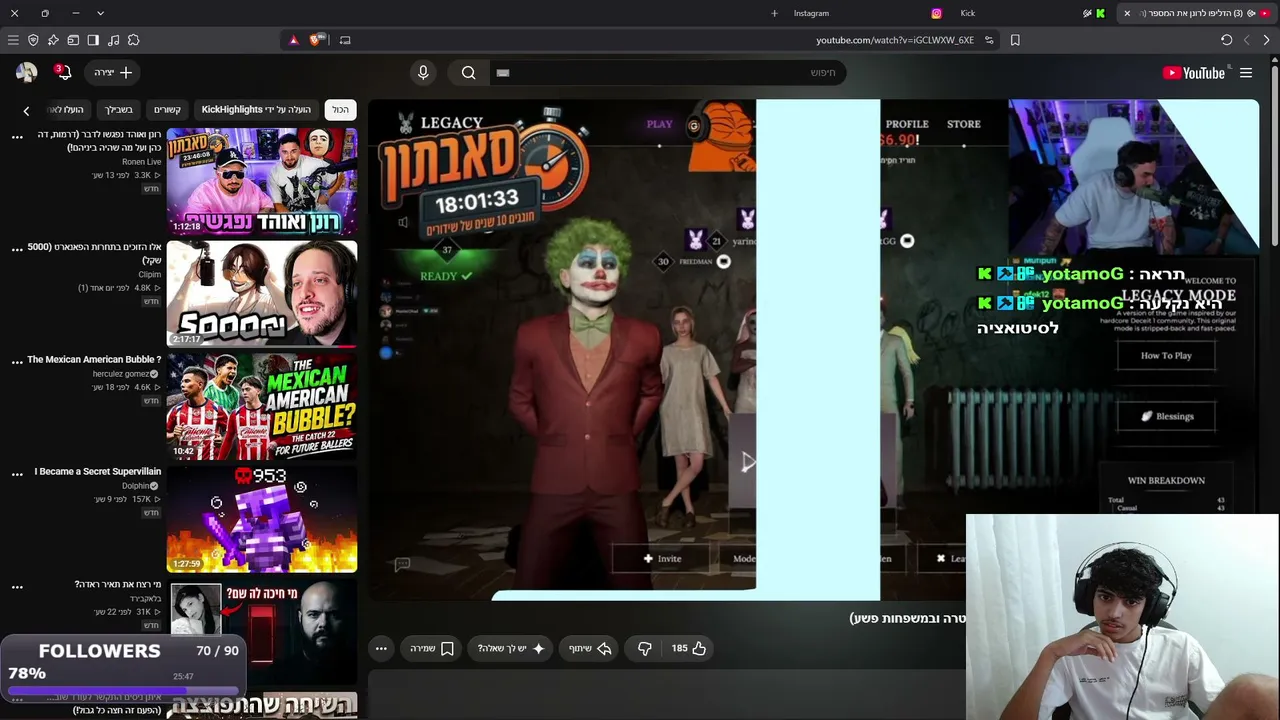
Task: Select the הכול filter chip
Action: [x=341, y=109]
